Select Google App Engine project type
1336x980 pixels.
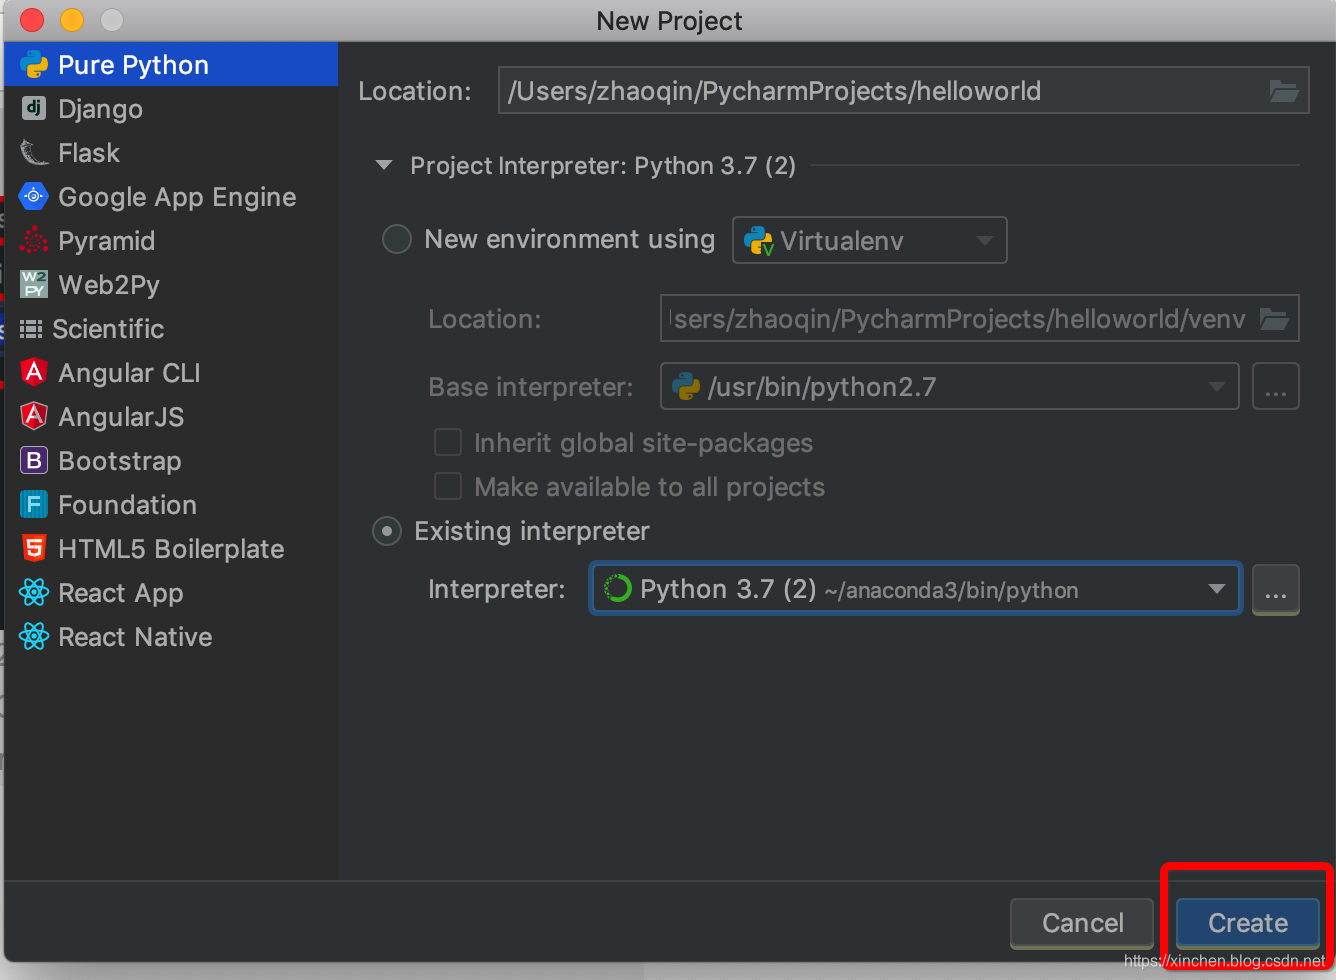pyautogui.click(x=171, y=196)
